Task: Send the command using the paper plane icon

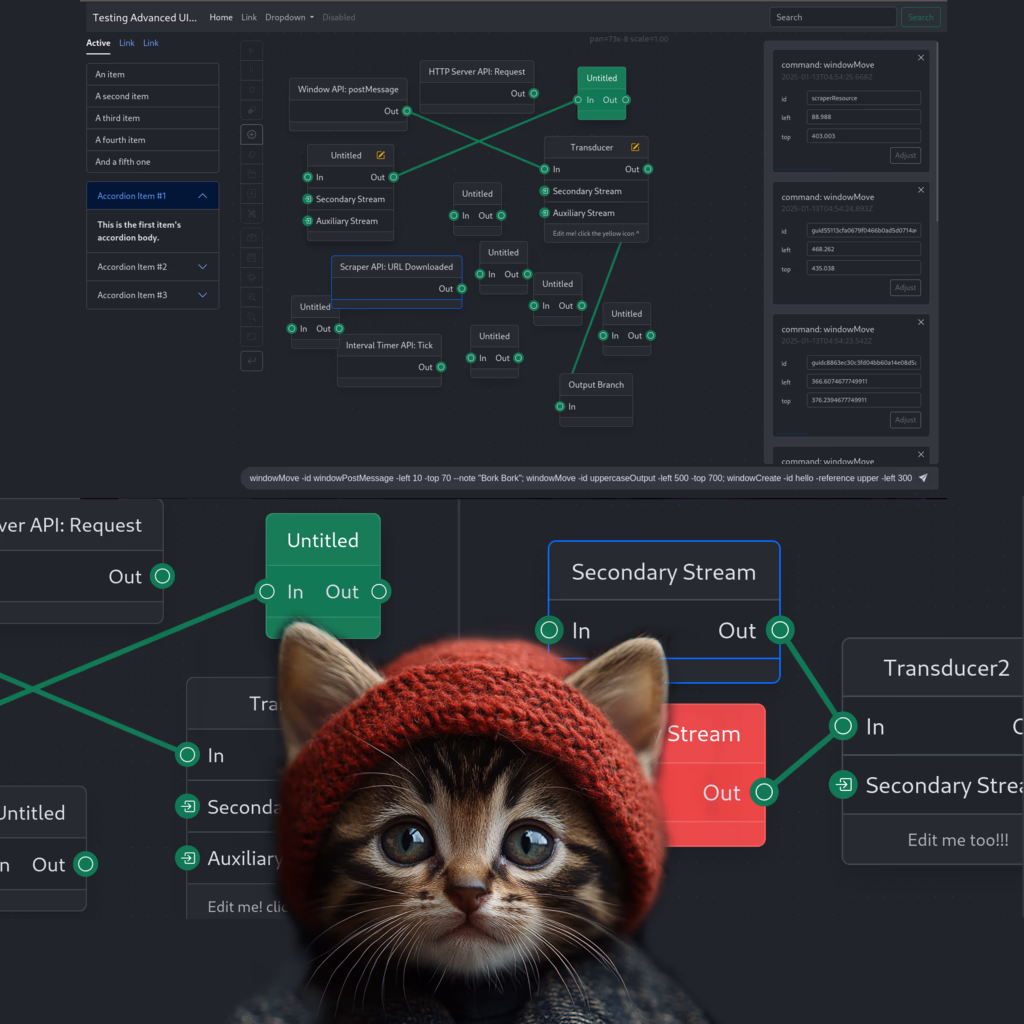Action: point(923,478)
